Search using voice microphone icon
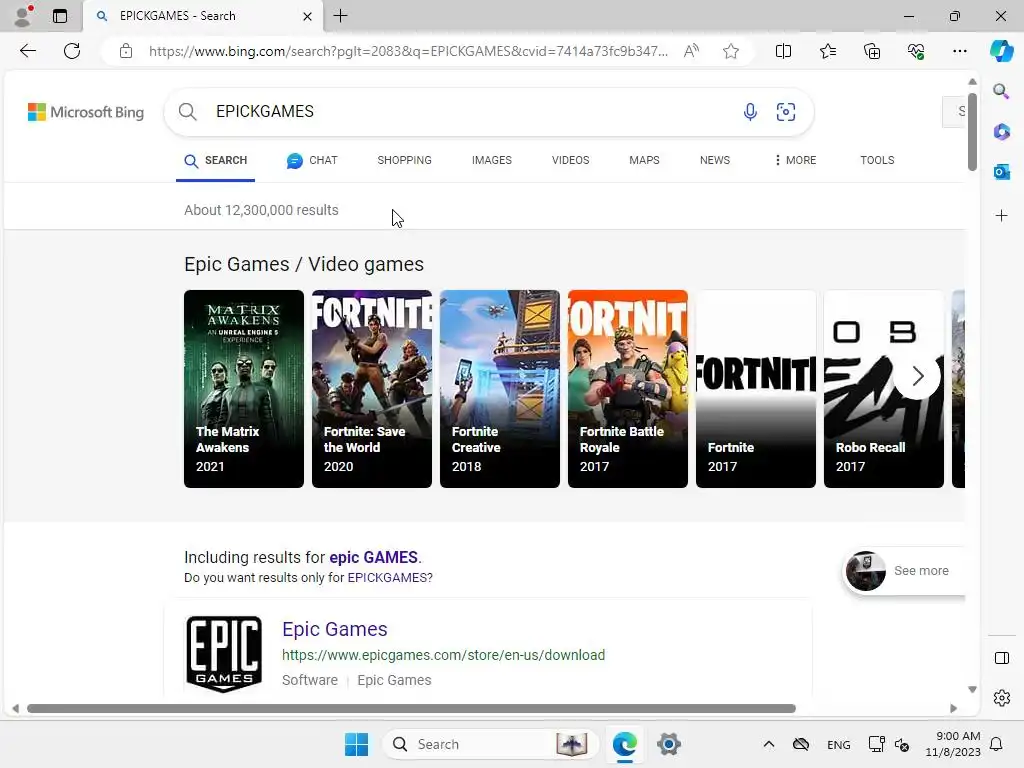The height and width of the screenshot is (768, 1024). pos(750,112)
